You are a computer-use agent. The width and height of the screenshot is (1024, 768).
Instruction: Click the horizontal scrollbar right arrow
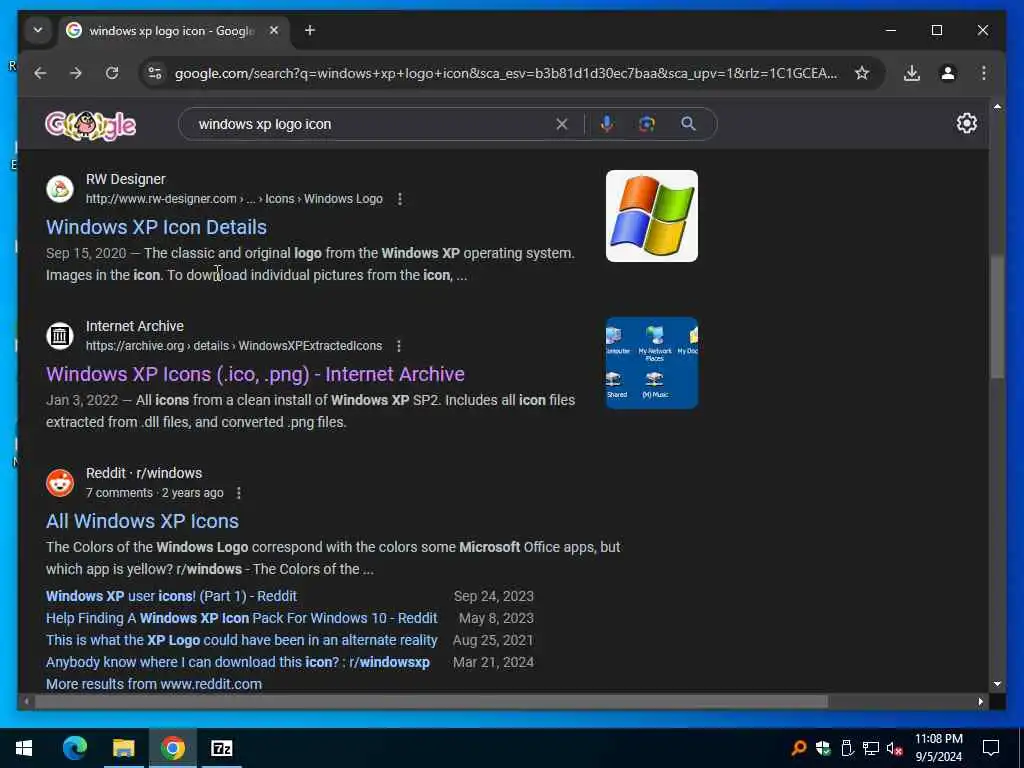980,701
